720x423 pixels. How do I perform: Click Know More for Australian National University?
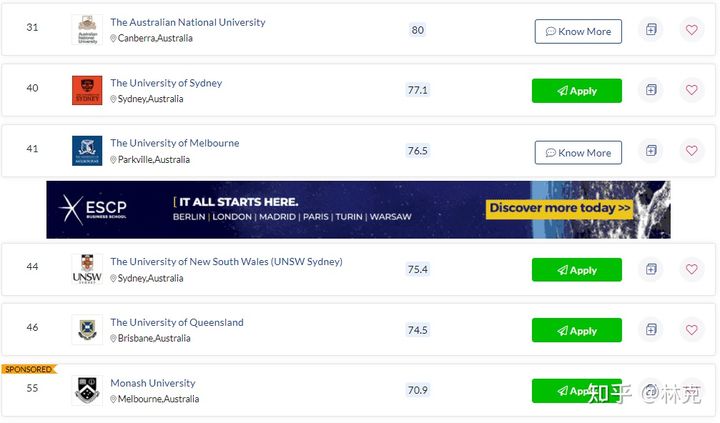click(578, 31)
